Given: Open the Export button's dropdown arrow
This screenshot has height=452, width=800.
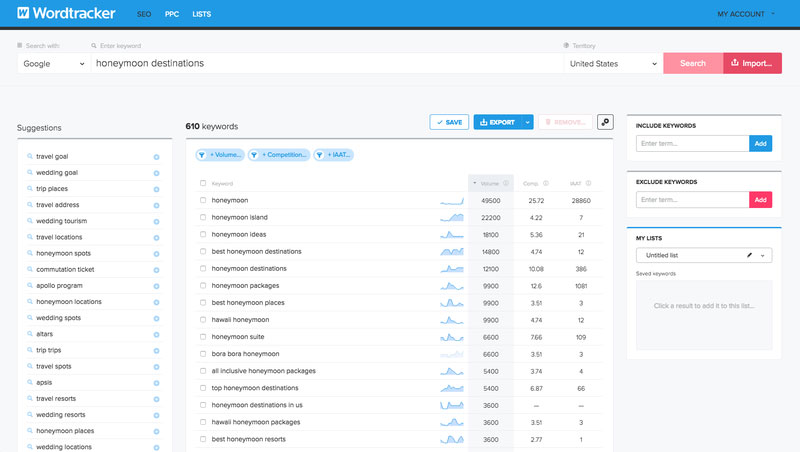Looking at the screenshot, I should pos(527,122).
